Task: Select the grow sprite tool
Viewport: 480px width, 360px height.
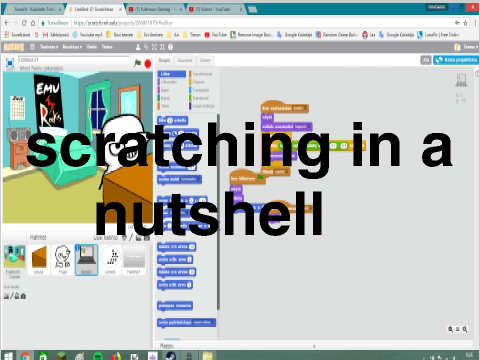Action: (x=154, y=47)
